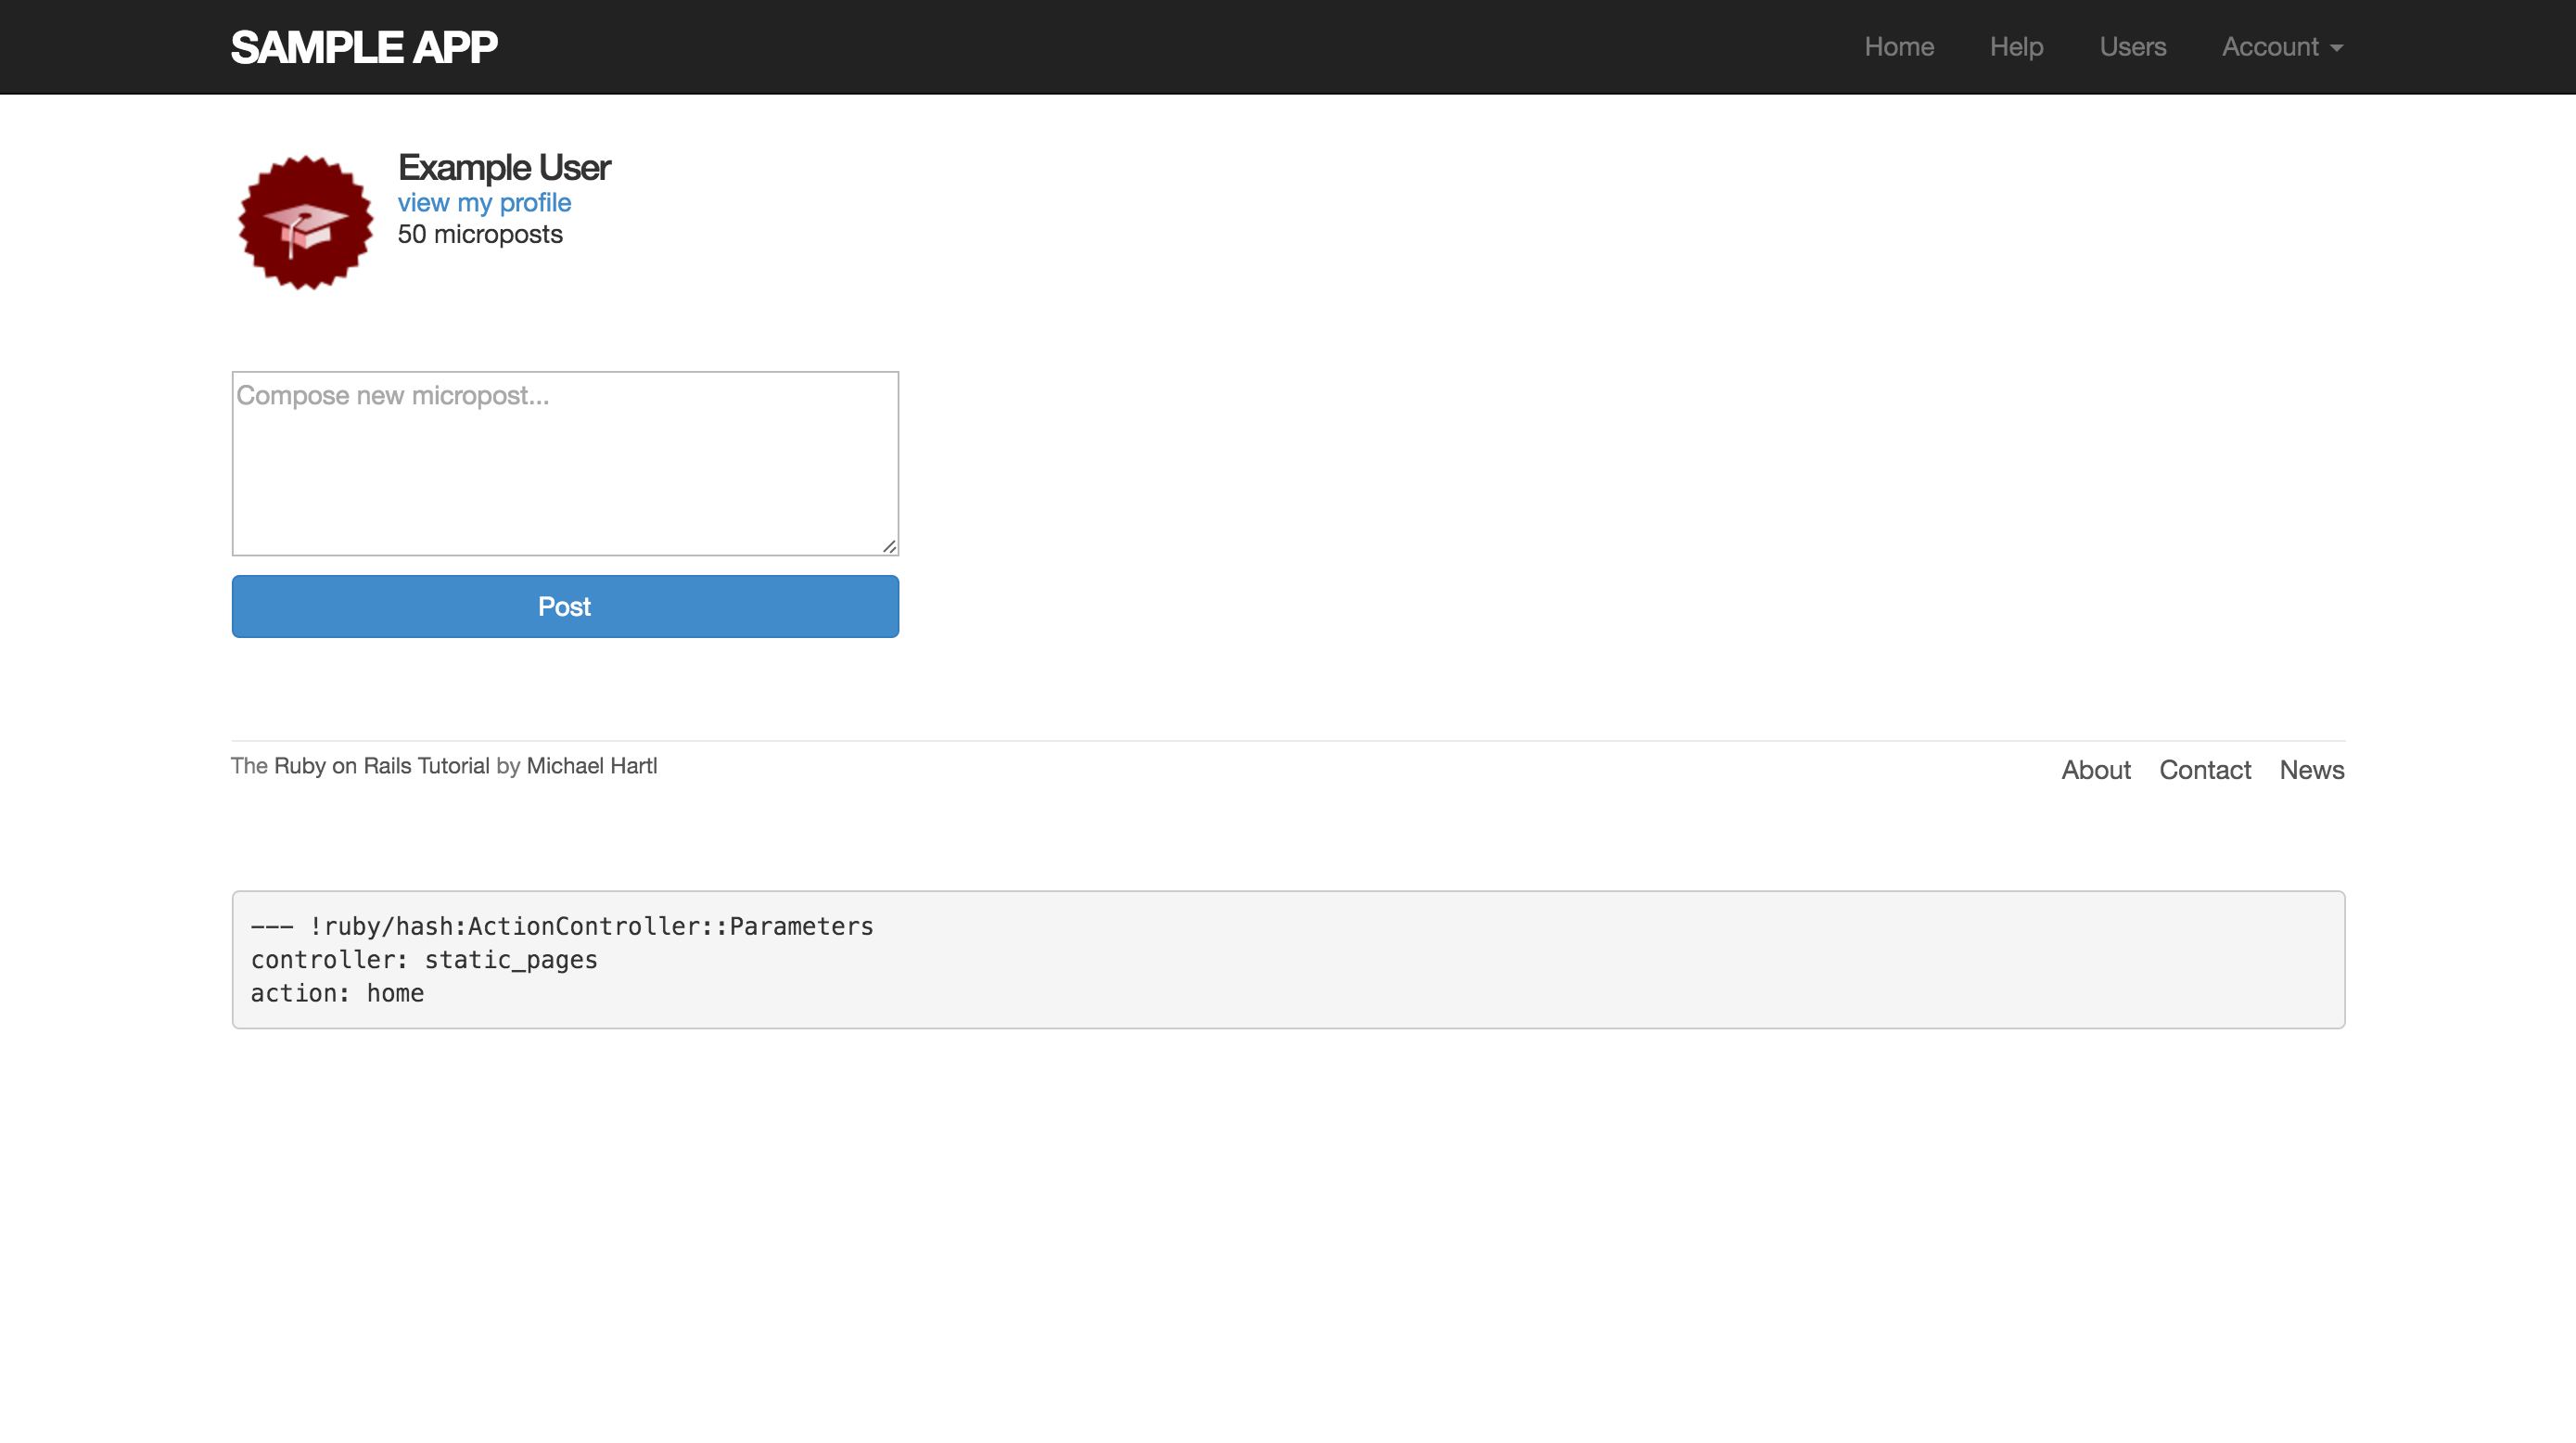
Task: Open the Contact footer link
Action: 2204,769
